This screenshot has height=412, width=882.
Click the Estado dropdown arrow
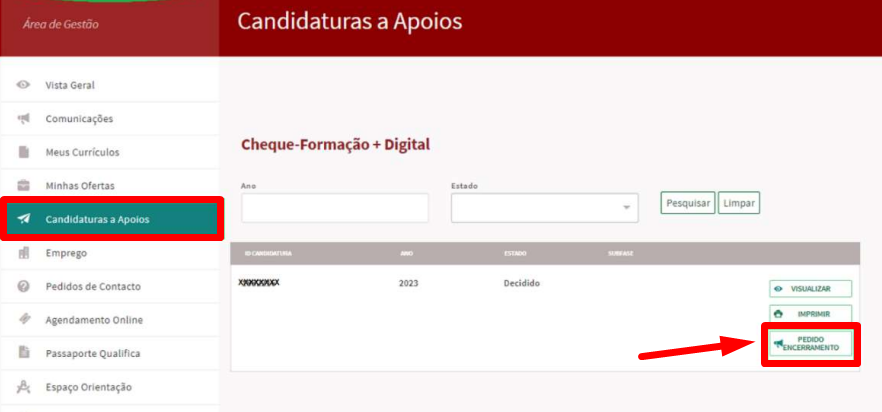[627, 208]
